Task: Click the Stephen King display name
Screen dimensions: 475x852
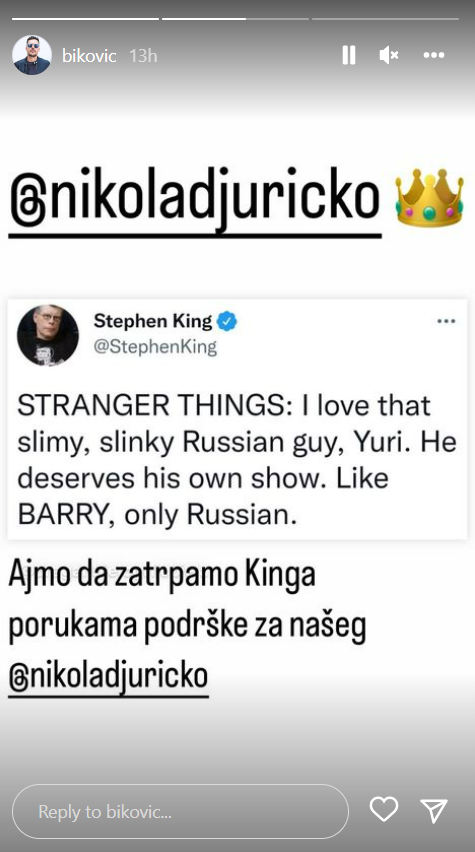Action: [153, 321]
